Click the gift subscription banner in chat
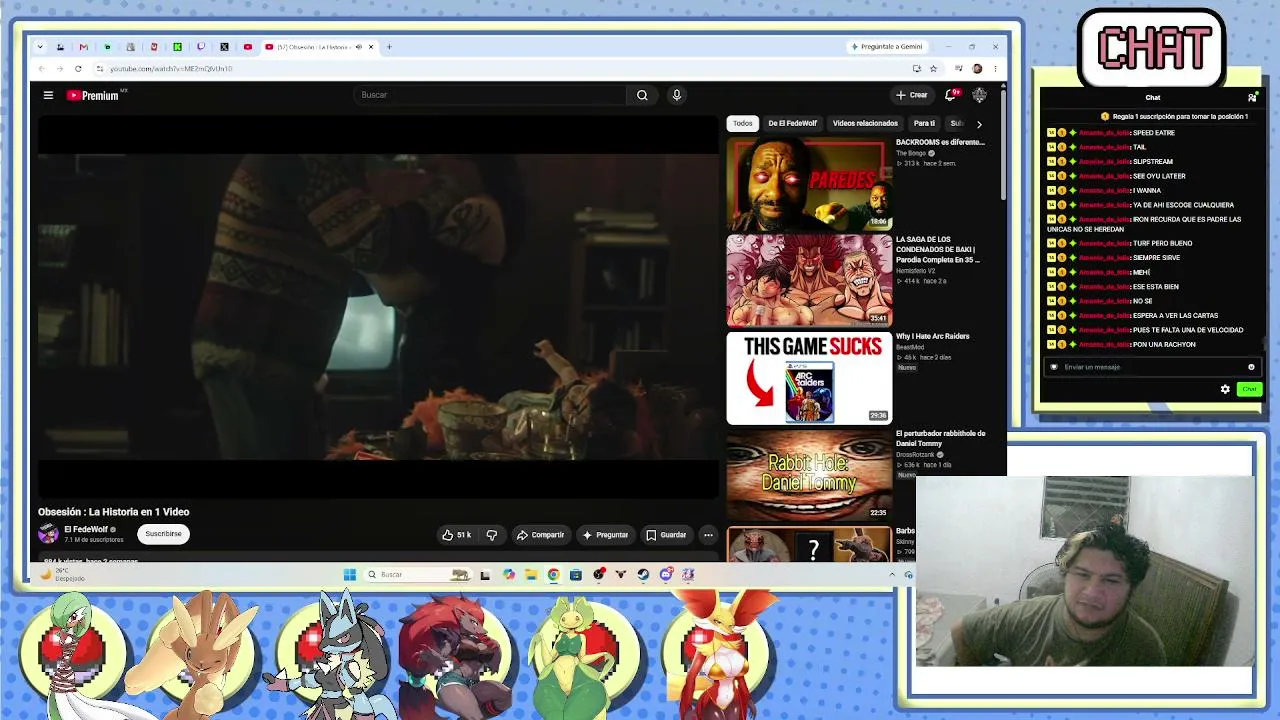The height and width of the screenshot is (720, 1280). pyautogui.click(x=1174, y=117)
